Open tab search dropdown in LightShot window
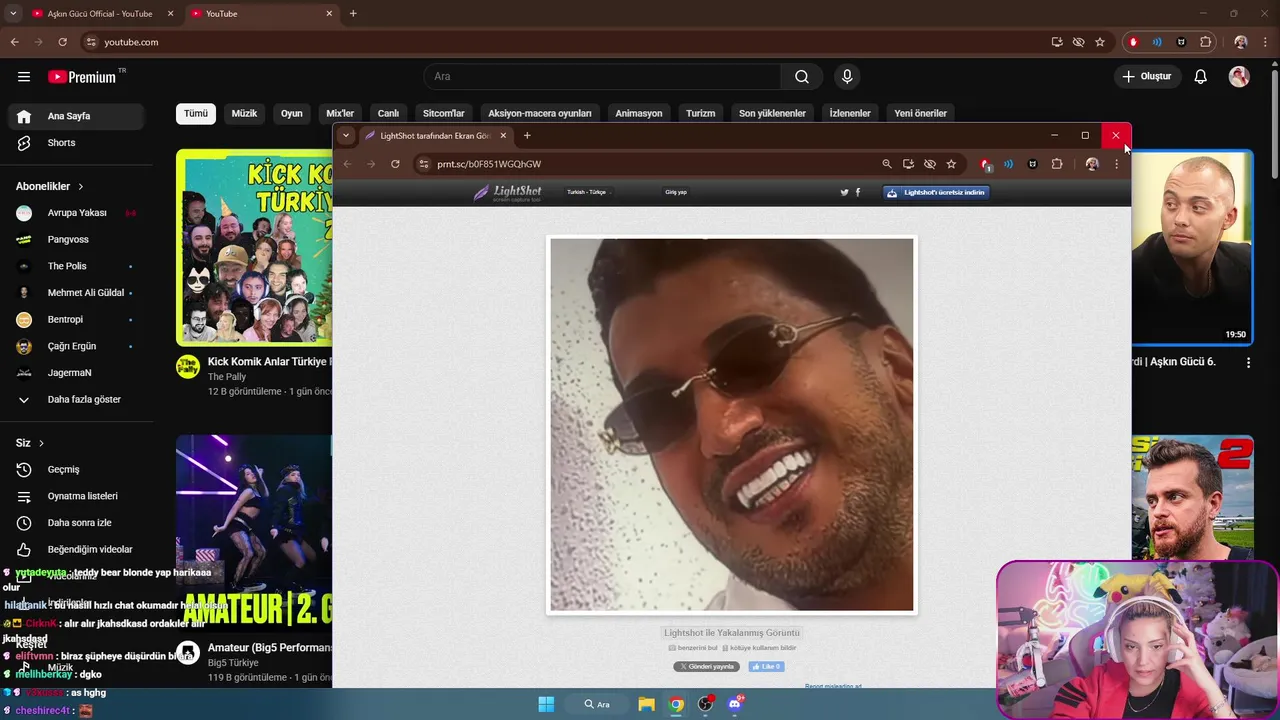The width and height of the screenshot is (1280, 720). pos(346,136)
